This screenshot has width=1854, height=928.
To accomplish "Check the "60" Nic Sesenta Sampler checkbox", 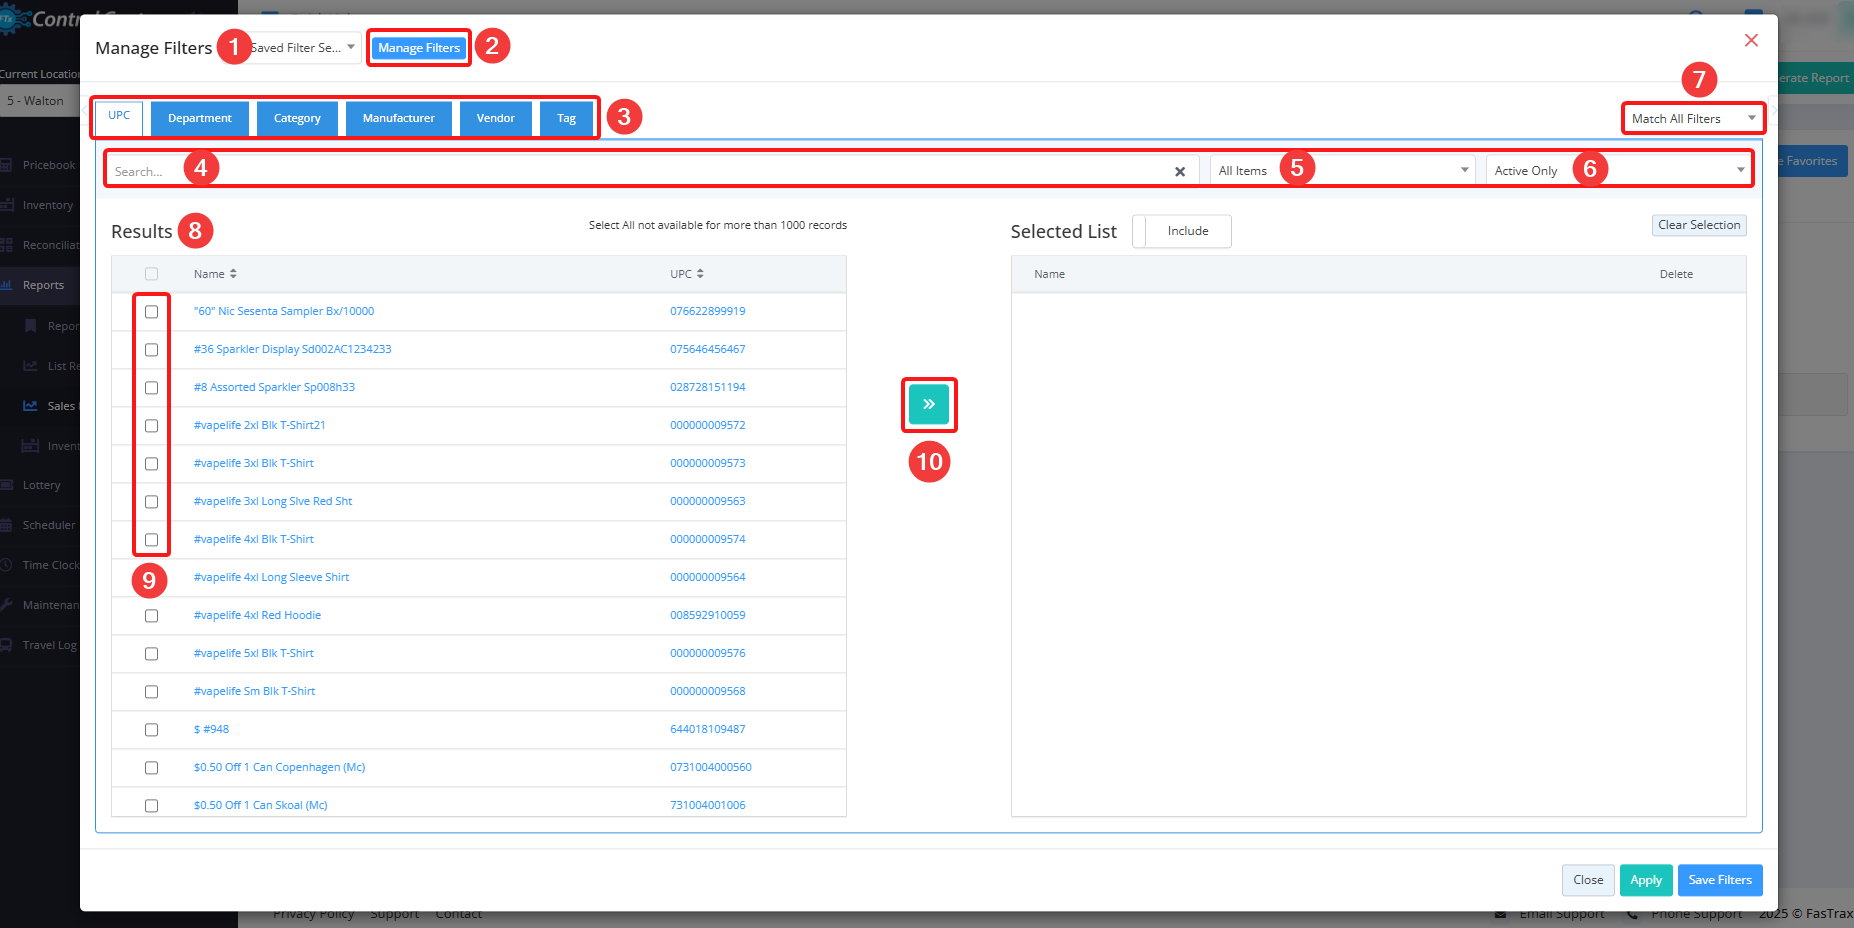I will coord(152,312).
